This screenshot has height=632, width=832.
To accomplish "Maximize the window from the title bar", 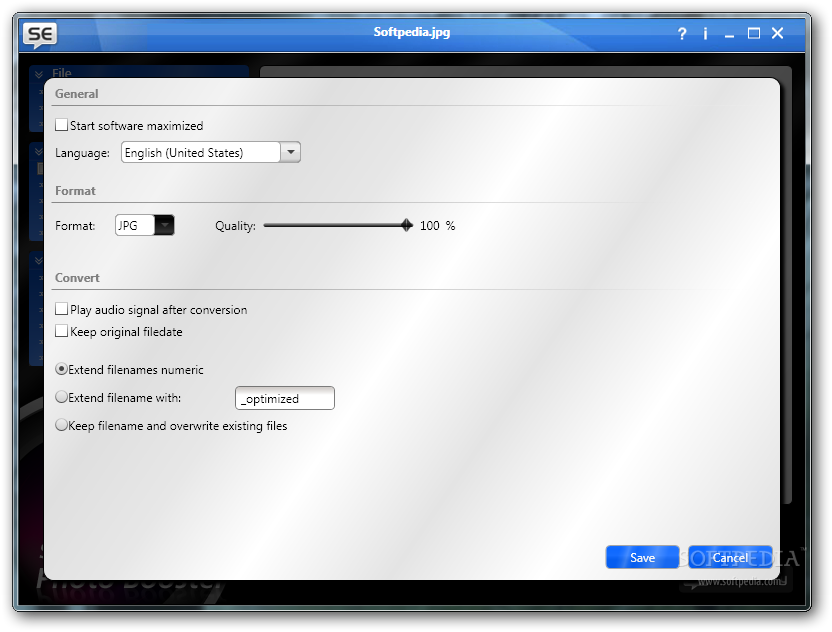I will [x=753, y=33].
